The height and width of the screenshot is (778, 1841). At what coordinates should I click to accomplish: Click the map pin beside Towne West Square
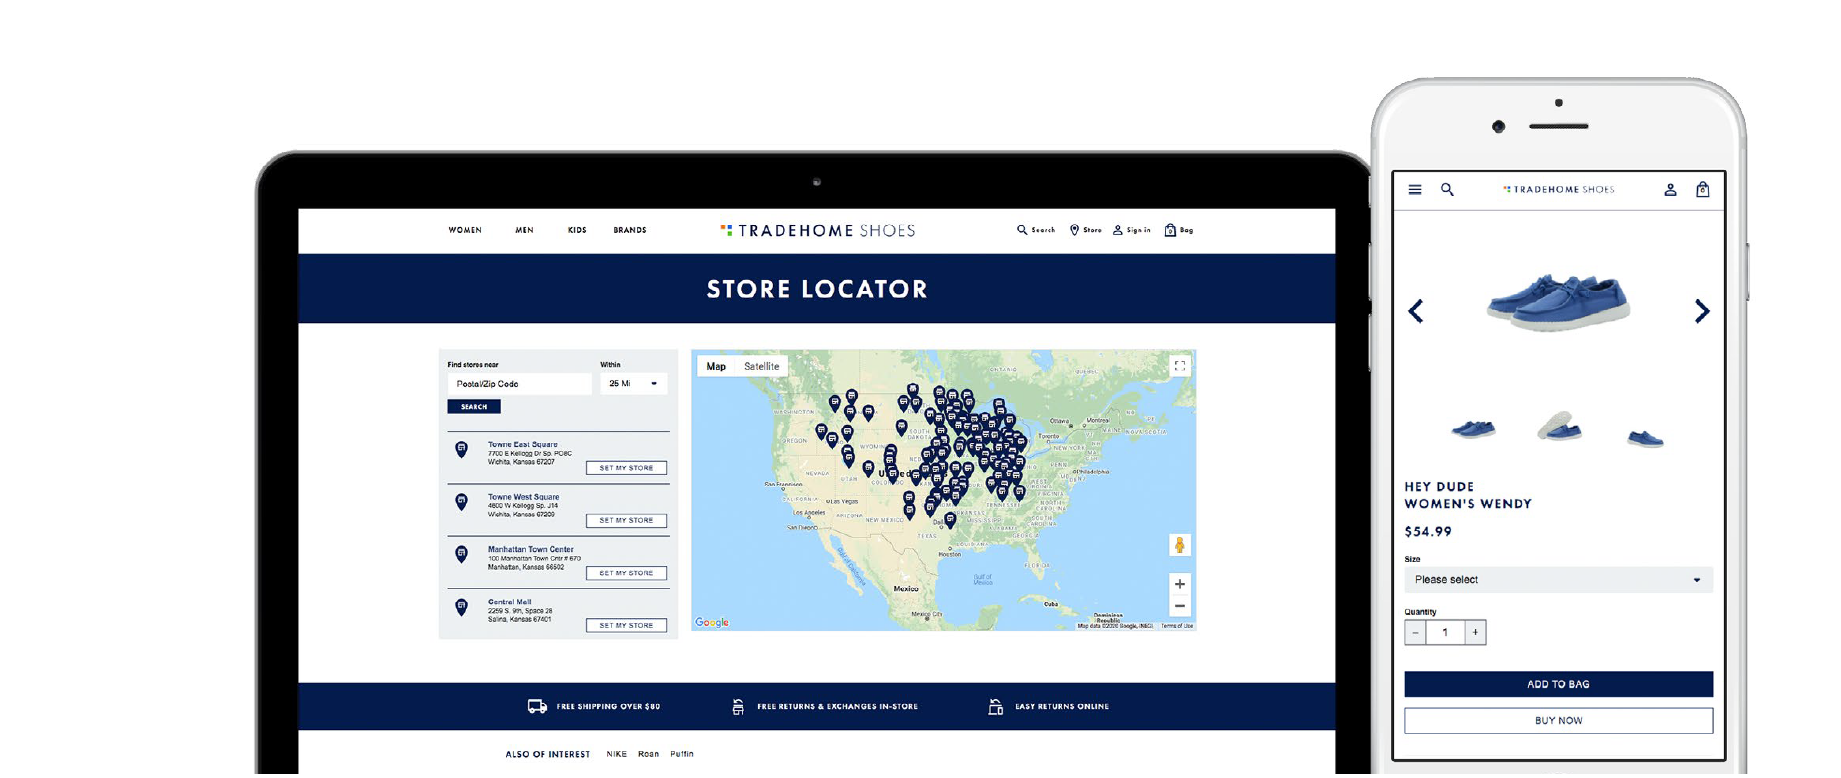coord(461,502)
